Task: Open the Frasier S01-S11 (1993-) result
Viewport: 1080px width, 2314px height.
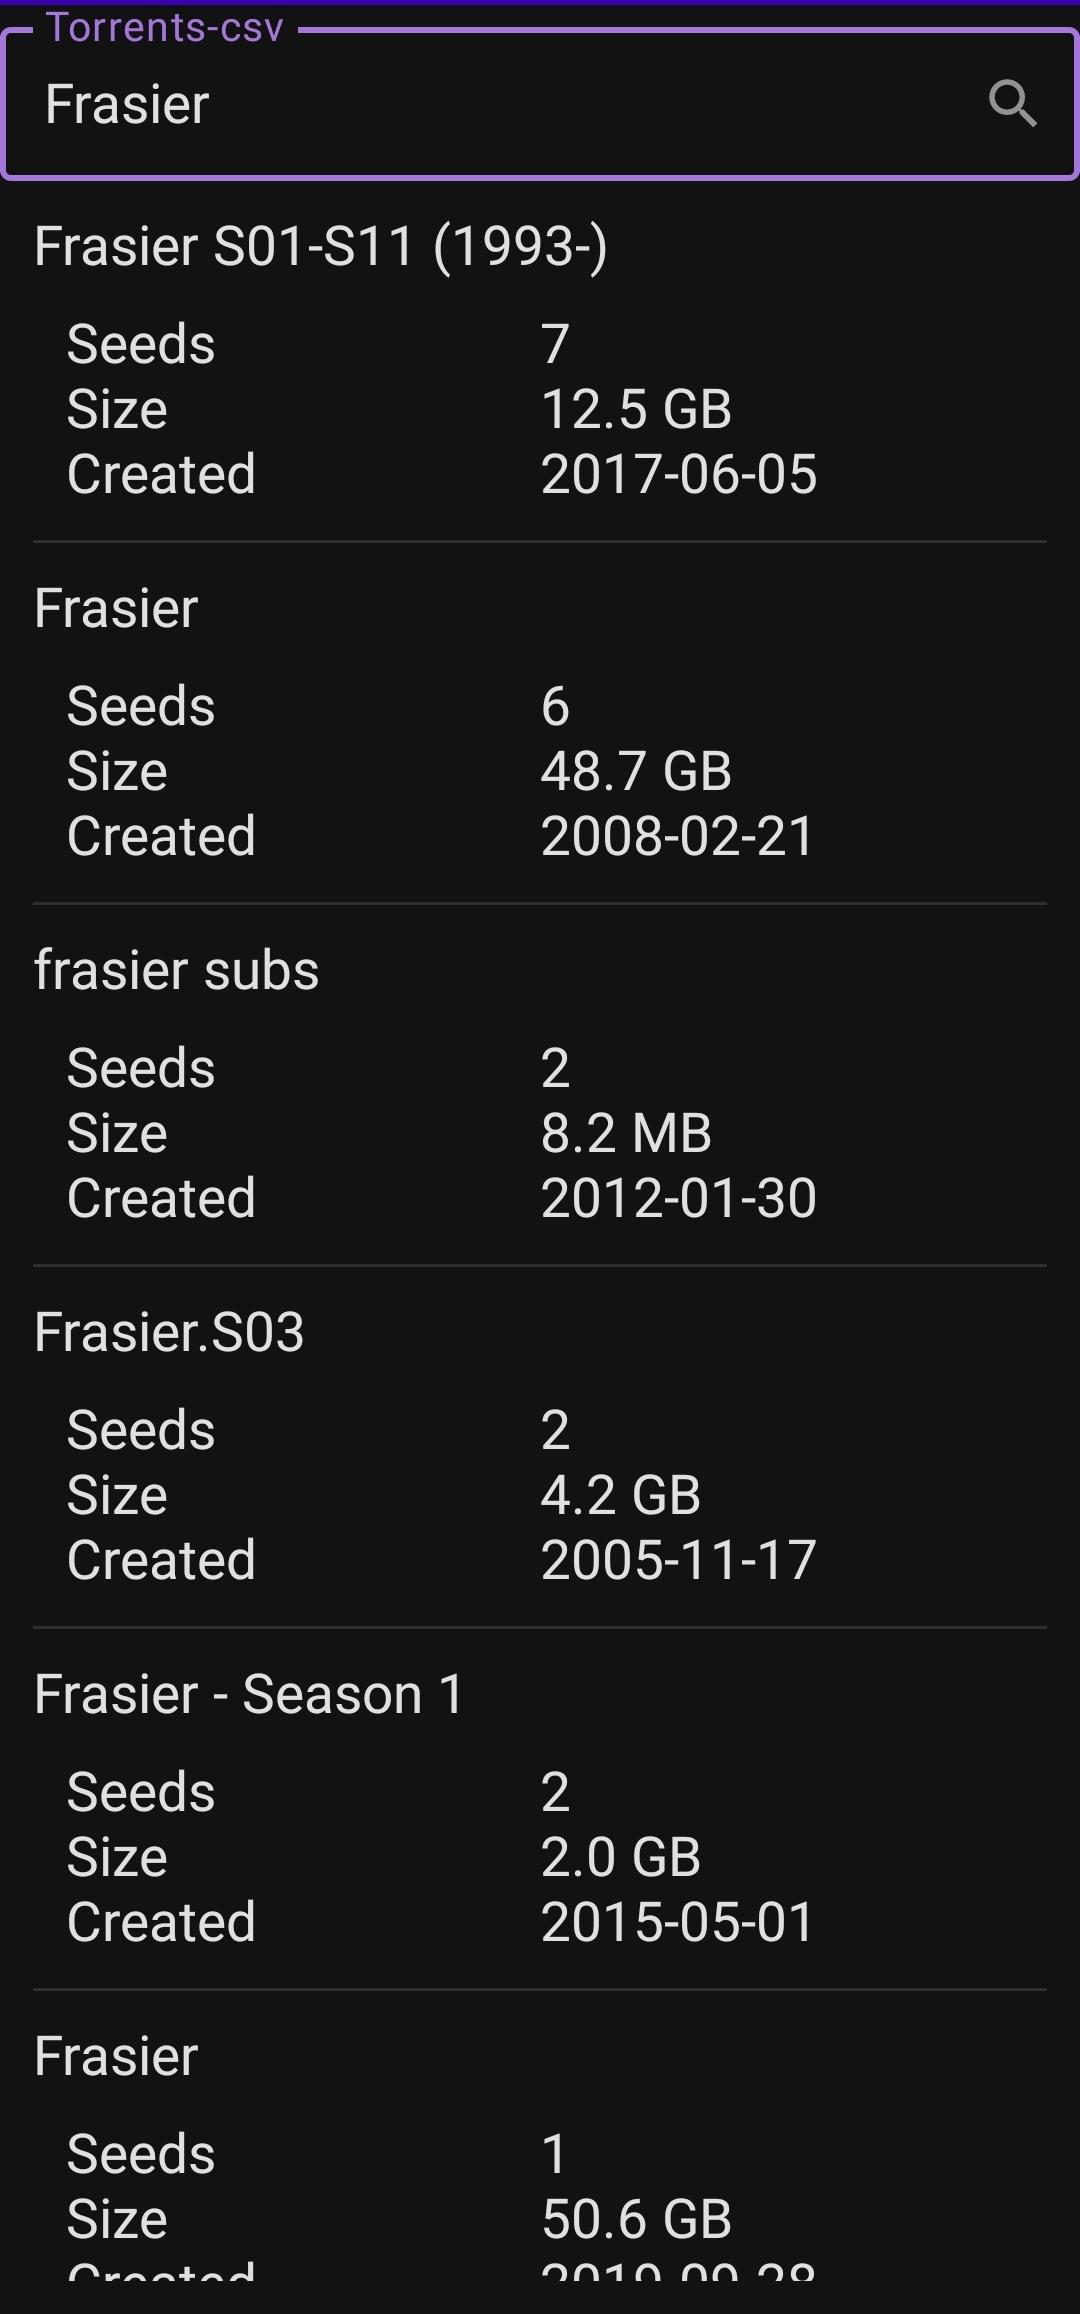Action: (321, 247)
